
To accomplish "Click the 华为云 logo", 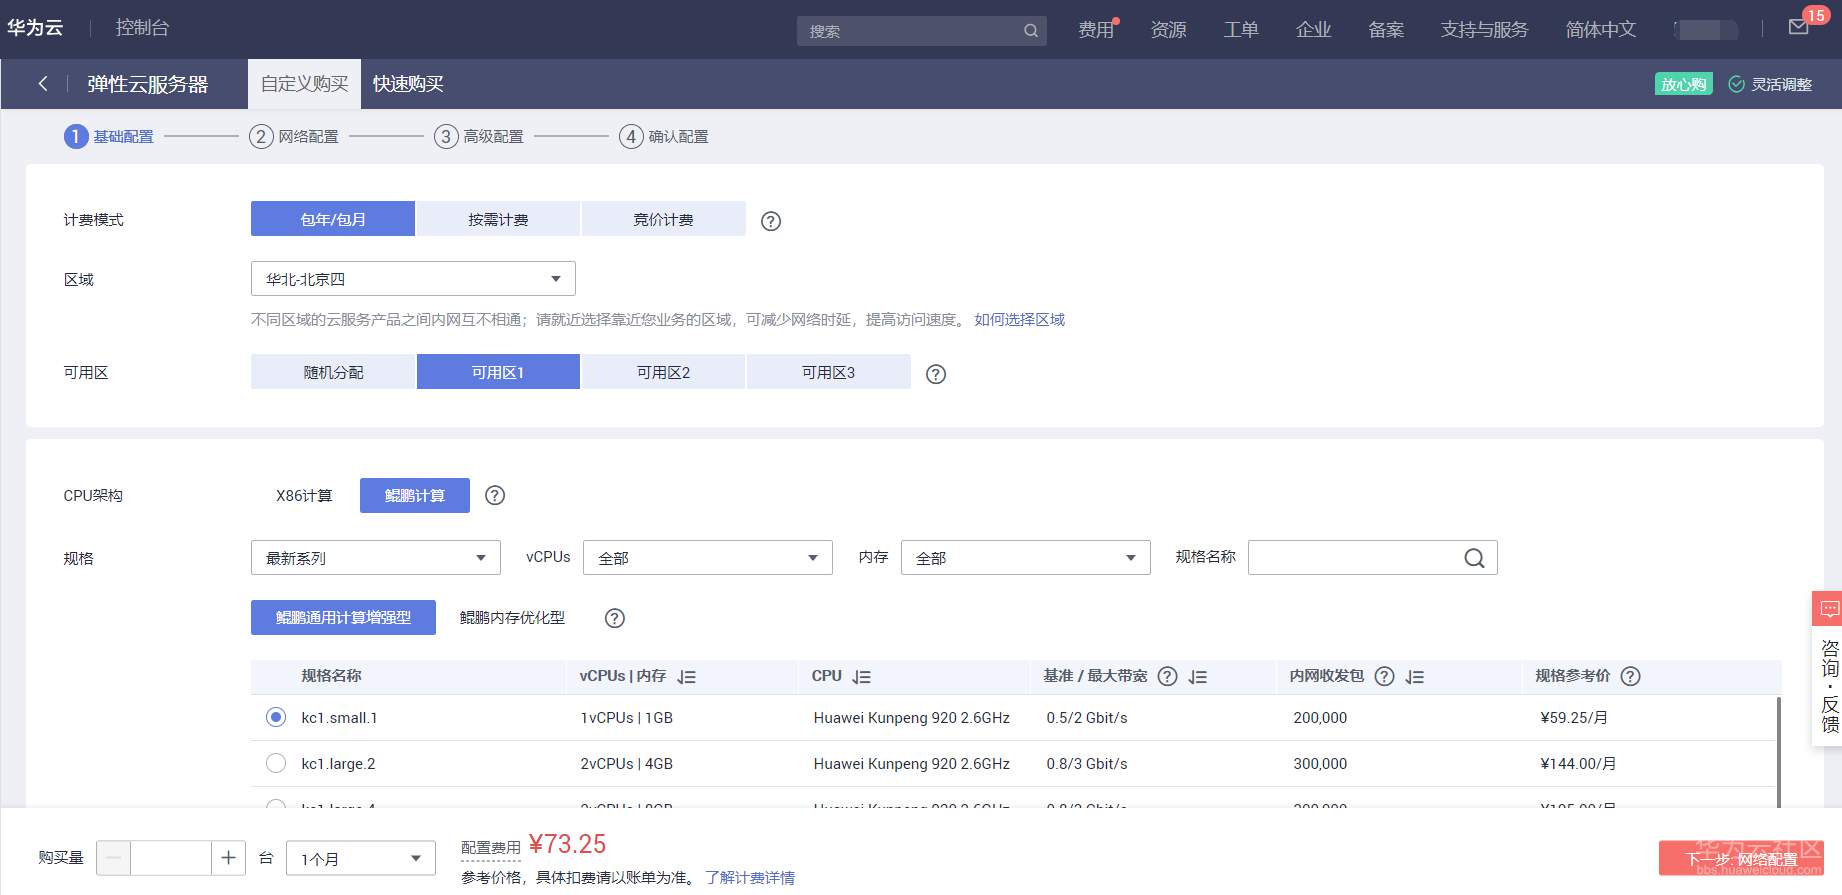I will pos(35,28).
